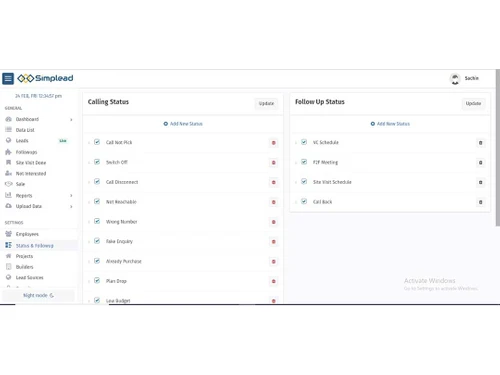This screenshot has height=375, width=500.
Task: Uncheck the F2F Meeting checkbox
Action: coord(304,162)
